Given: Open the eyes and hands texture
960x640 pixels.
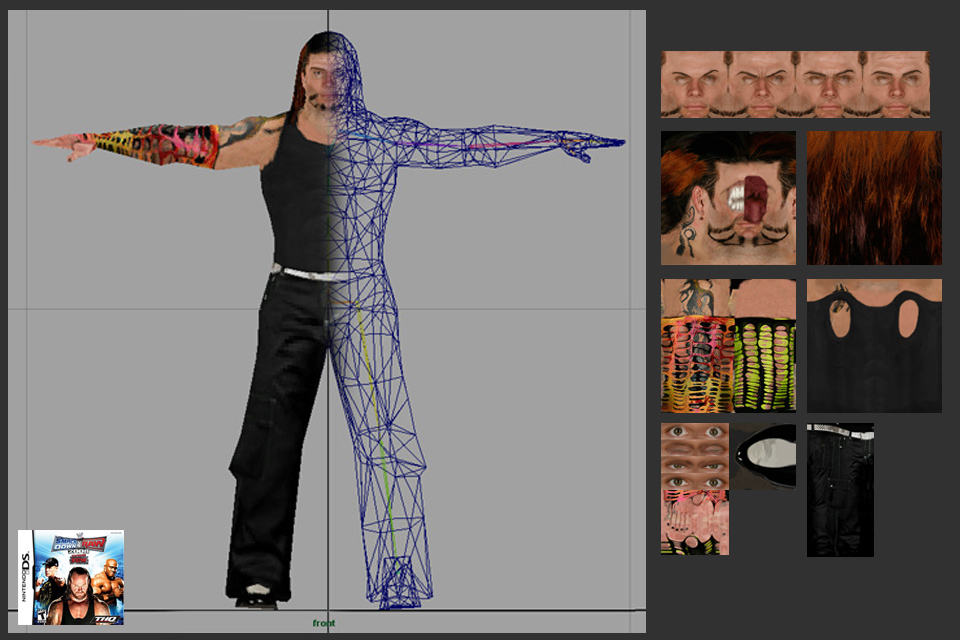Looking at the screenshot, I should point(695,489).
